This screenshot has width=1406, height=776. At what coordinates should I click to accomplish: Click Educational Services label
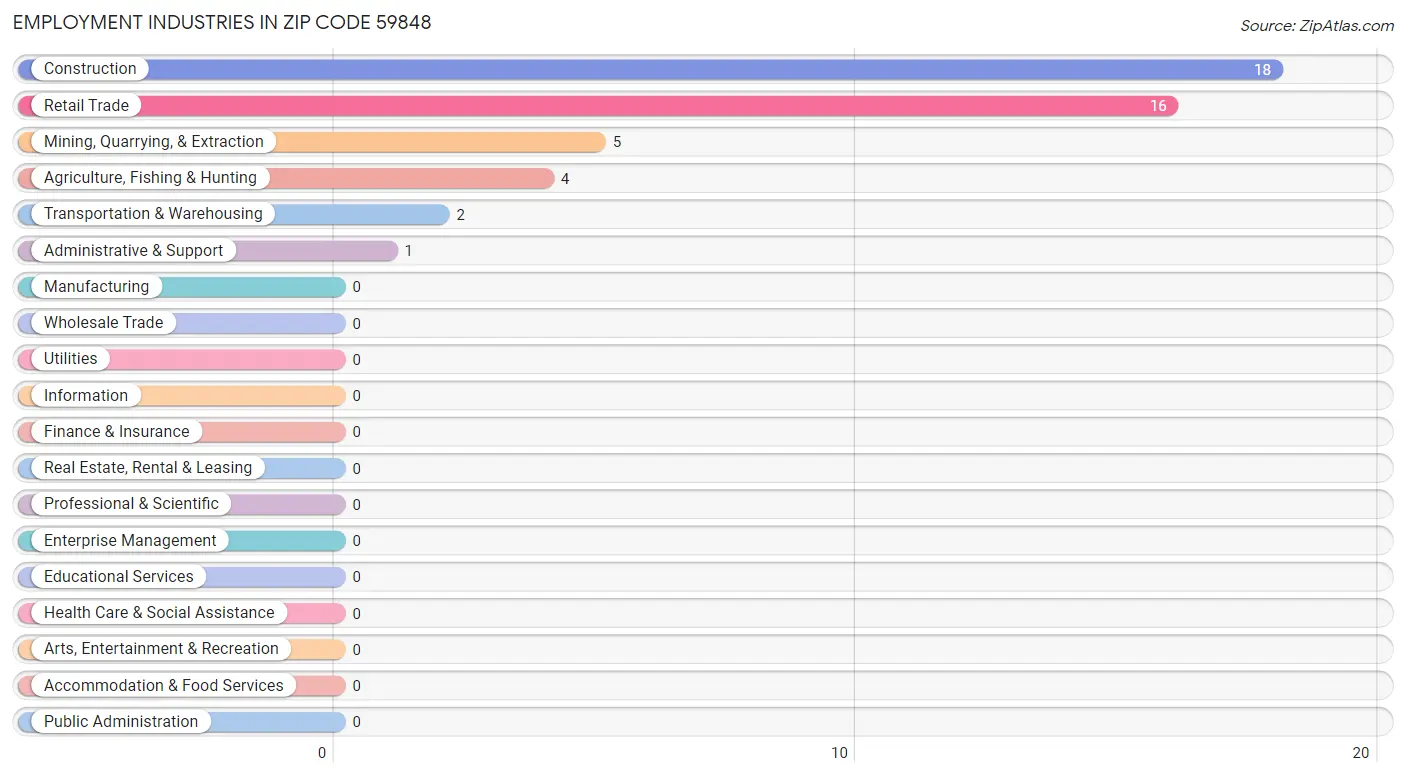(x=119, y=577)
